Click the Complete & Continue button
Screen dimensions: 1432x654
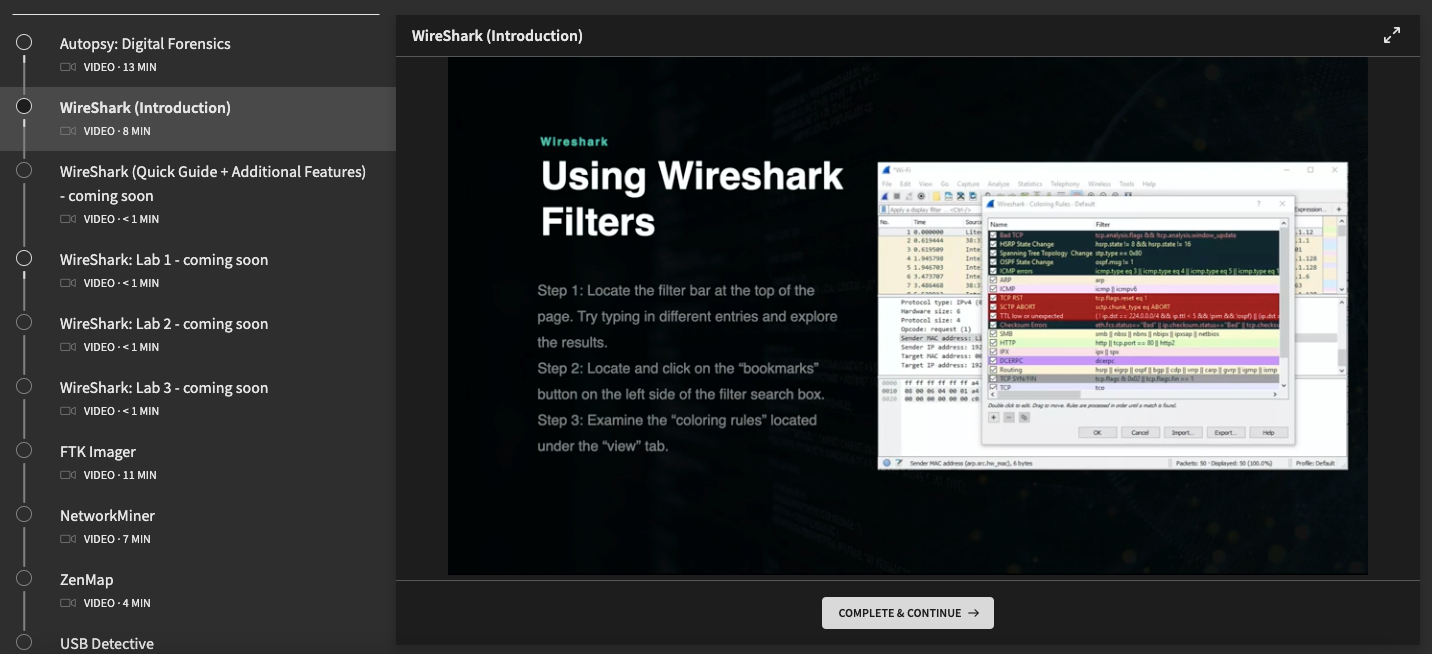pyautogui.click(x=908, y=613)
